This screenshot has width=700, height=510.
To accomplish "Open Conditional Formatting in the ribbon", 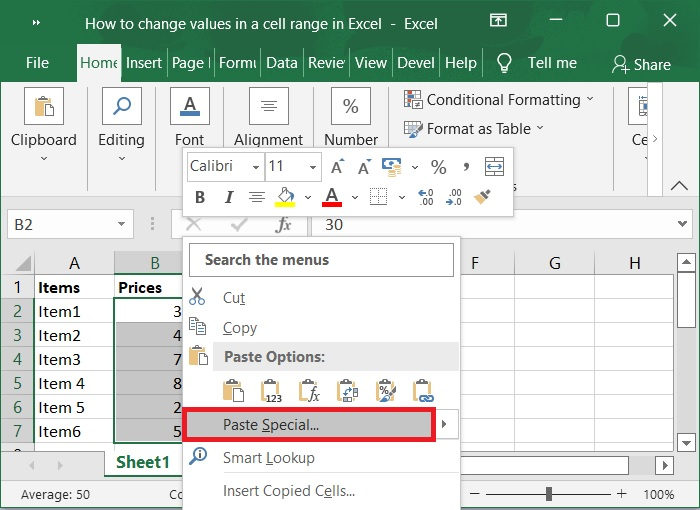I will point(498,100).
